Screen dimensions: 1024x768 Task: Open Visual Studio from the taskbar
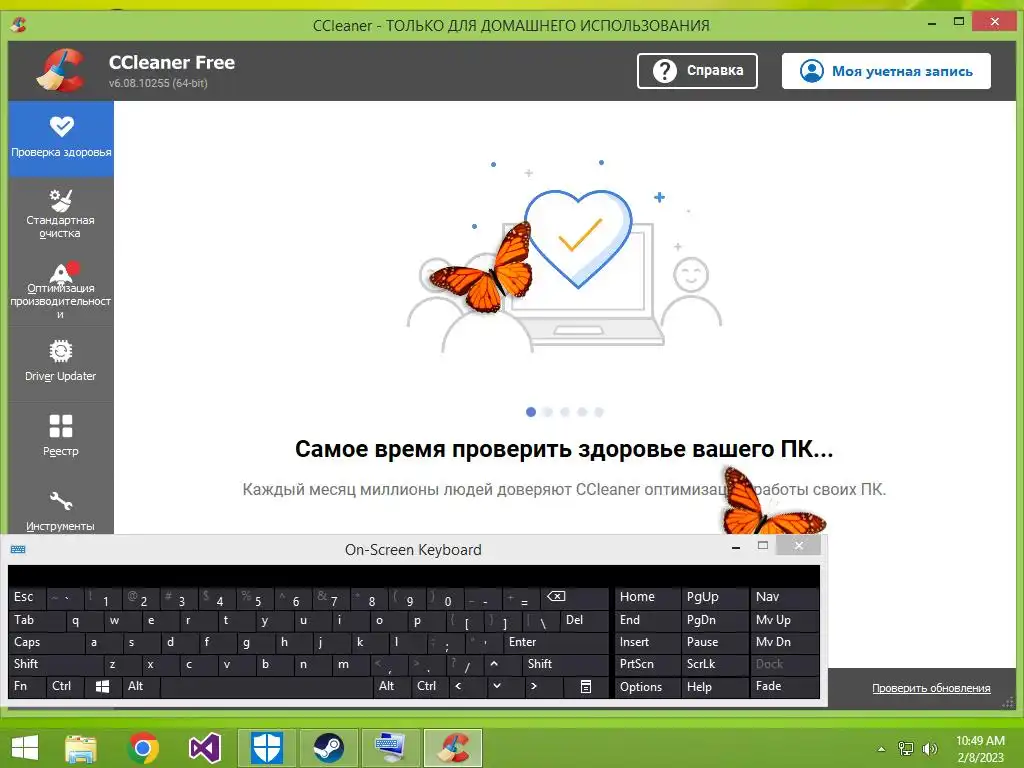pyautogui.click(x=204, y=748)
